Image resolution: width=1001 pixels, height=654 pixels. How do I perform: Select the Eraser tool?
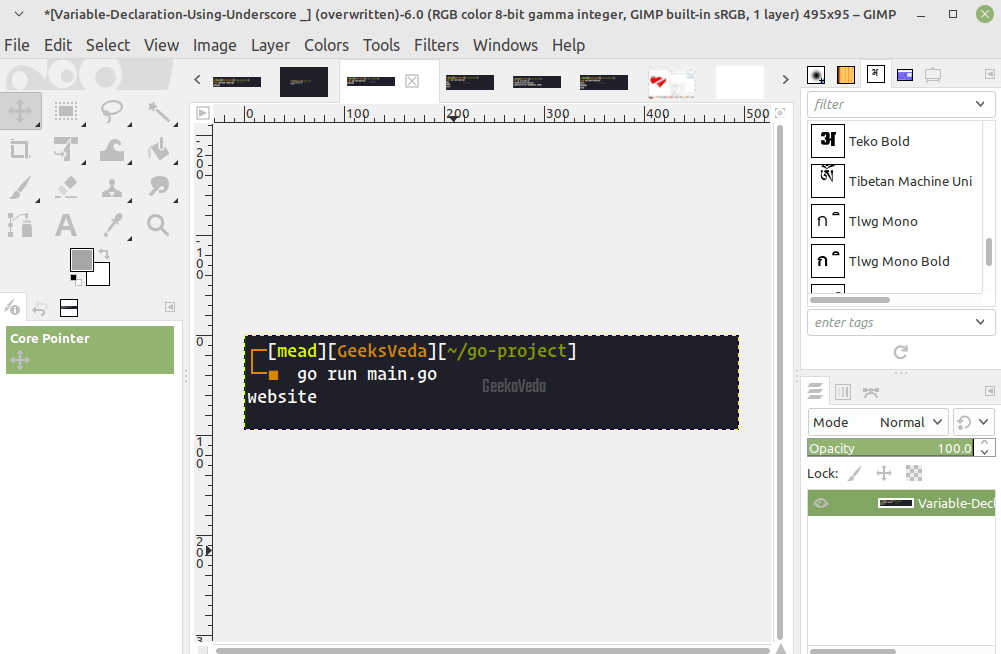tap(66, 187)
